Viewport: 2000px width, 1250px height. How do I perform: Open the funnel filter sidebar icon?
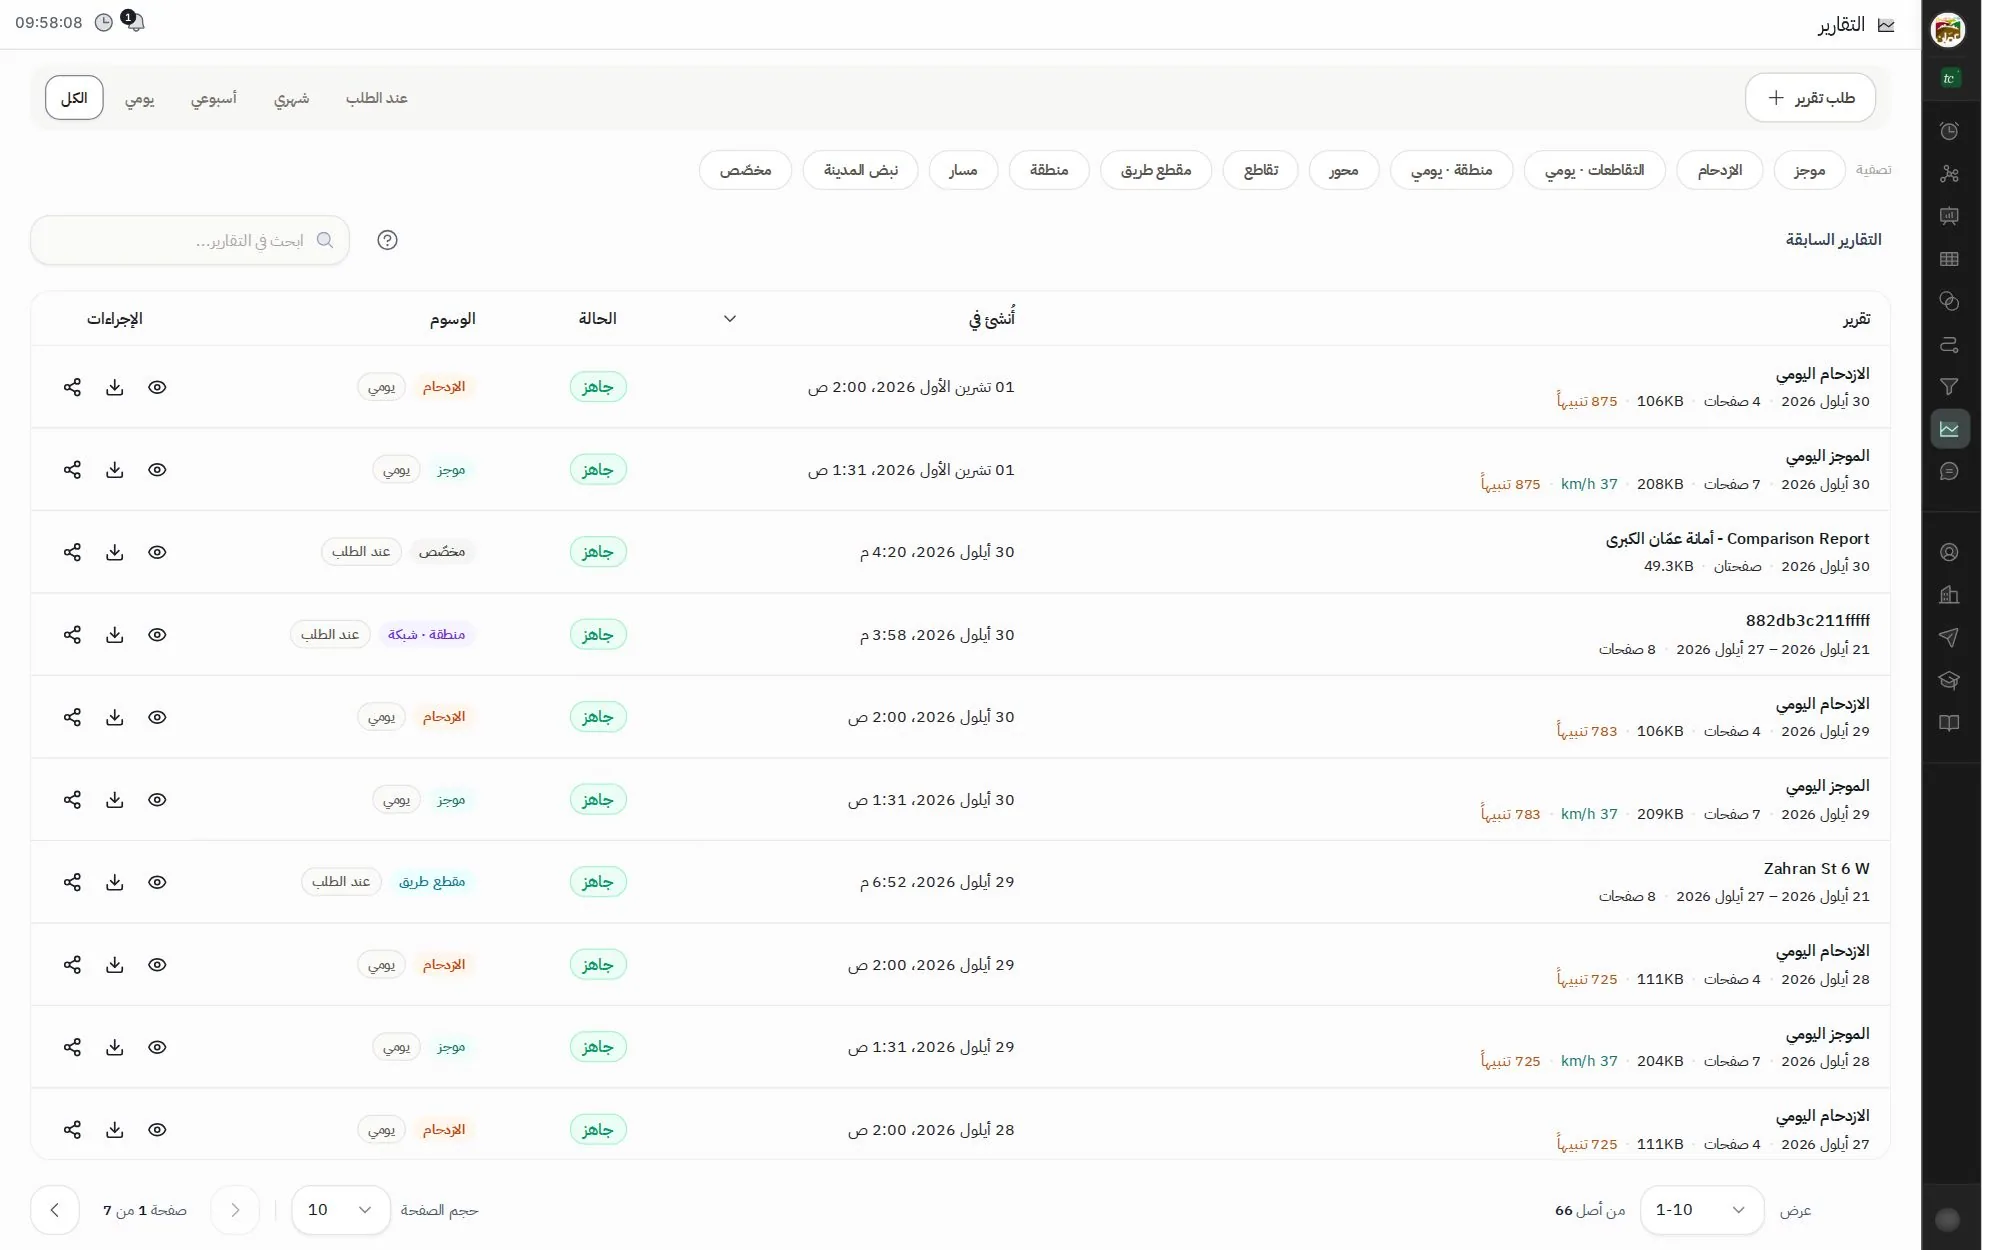click(x=1949, y=386)
